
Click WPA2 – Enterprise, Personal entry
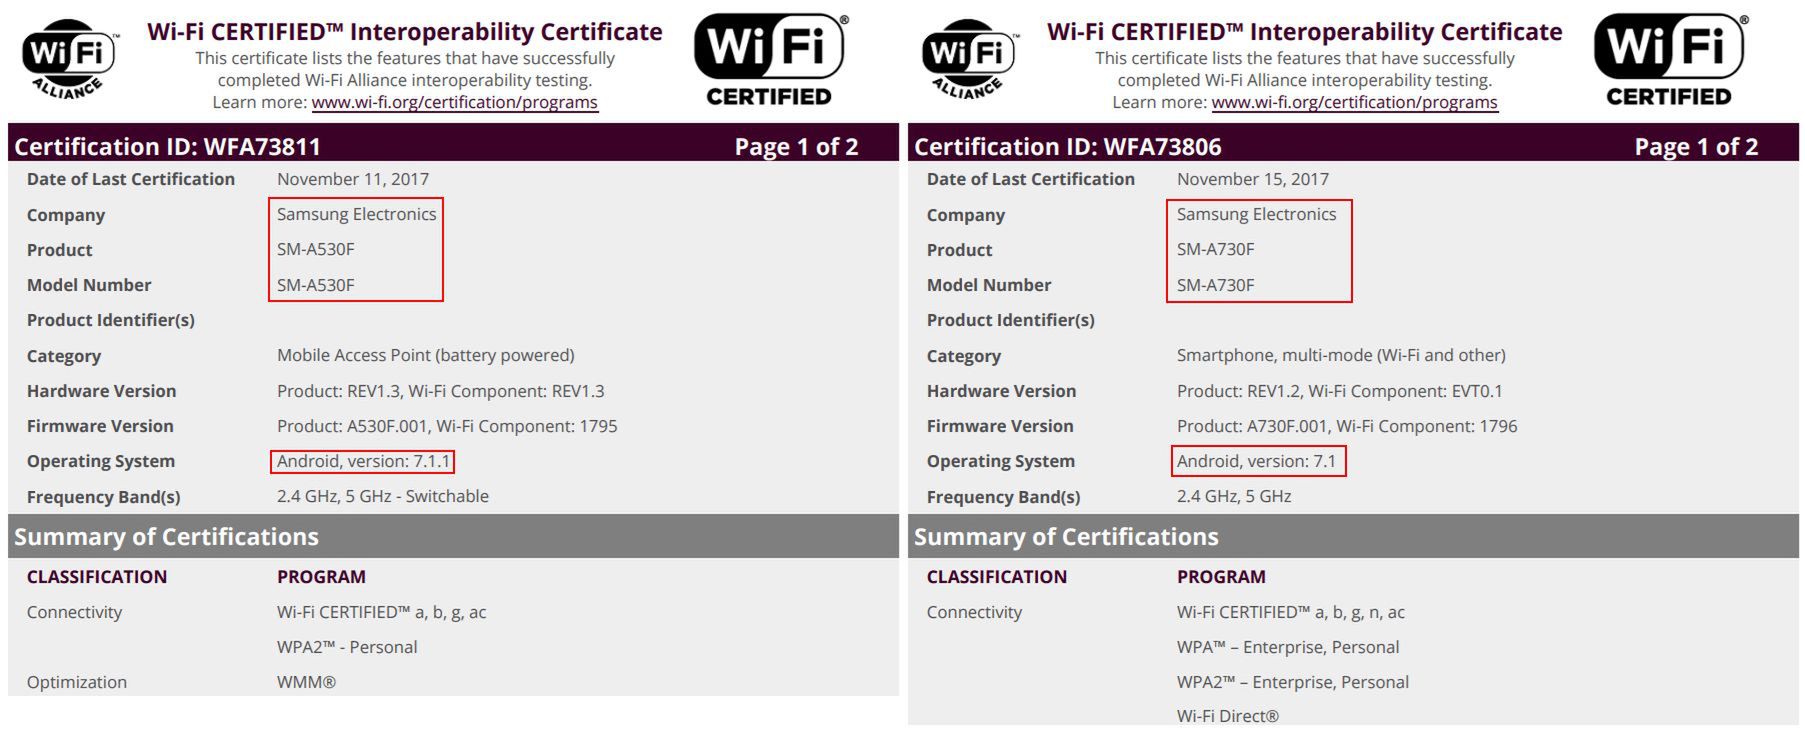(x=1292, y=682)
